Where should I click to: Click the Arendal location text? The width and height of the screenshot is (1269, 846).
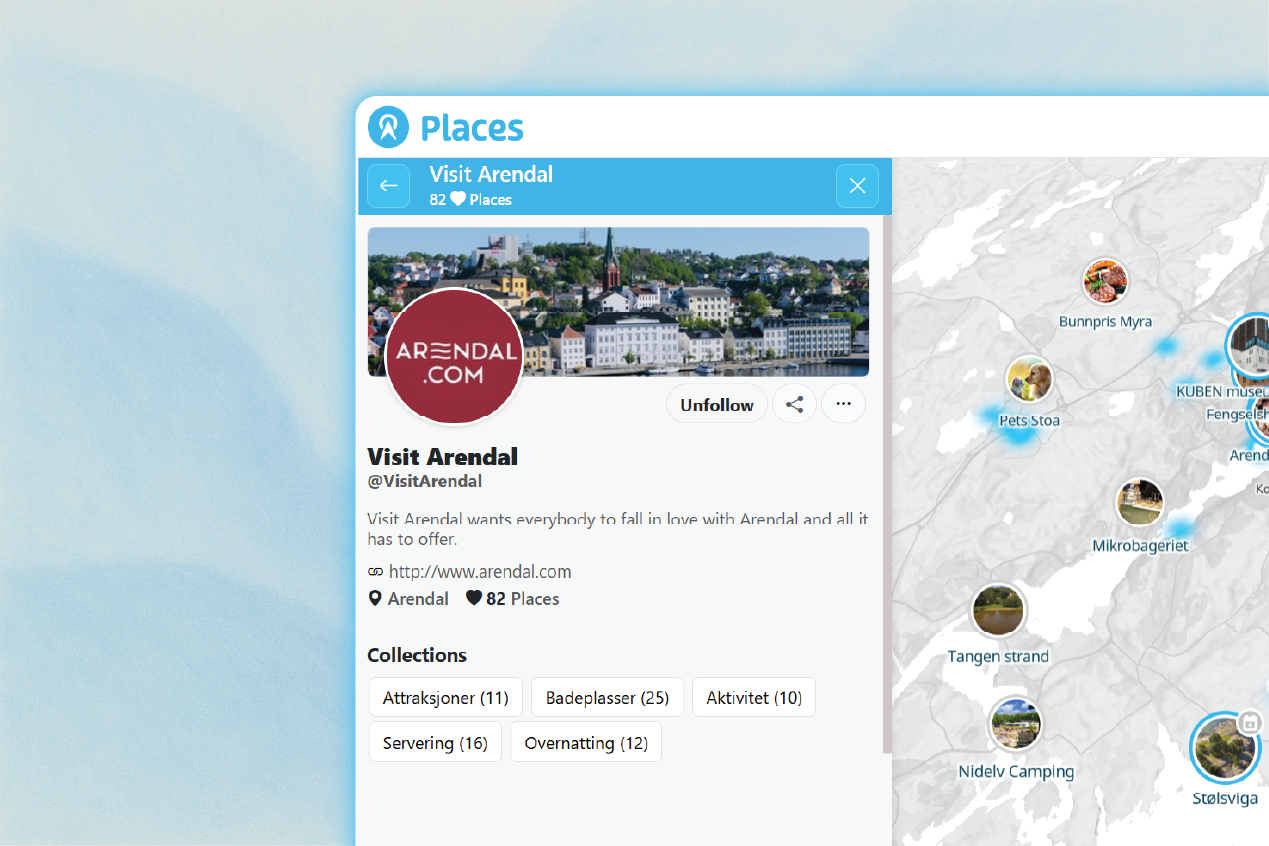[x=418, y=599]
